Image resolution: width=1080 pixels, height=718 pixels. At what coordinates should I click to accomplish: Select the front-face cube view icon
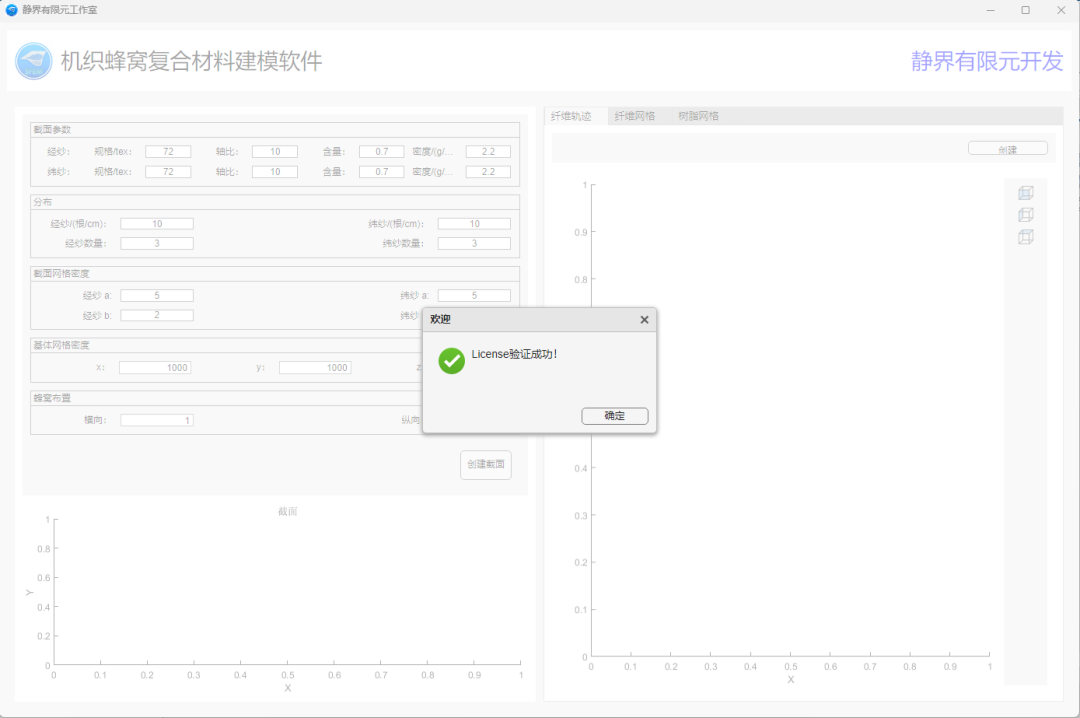[x=1026, y=193]
